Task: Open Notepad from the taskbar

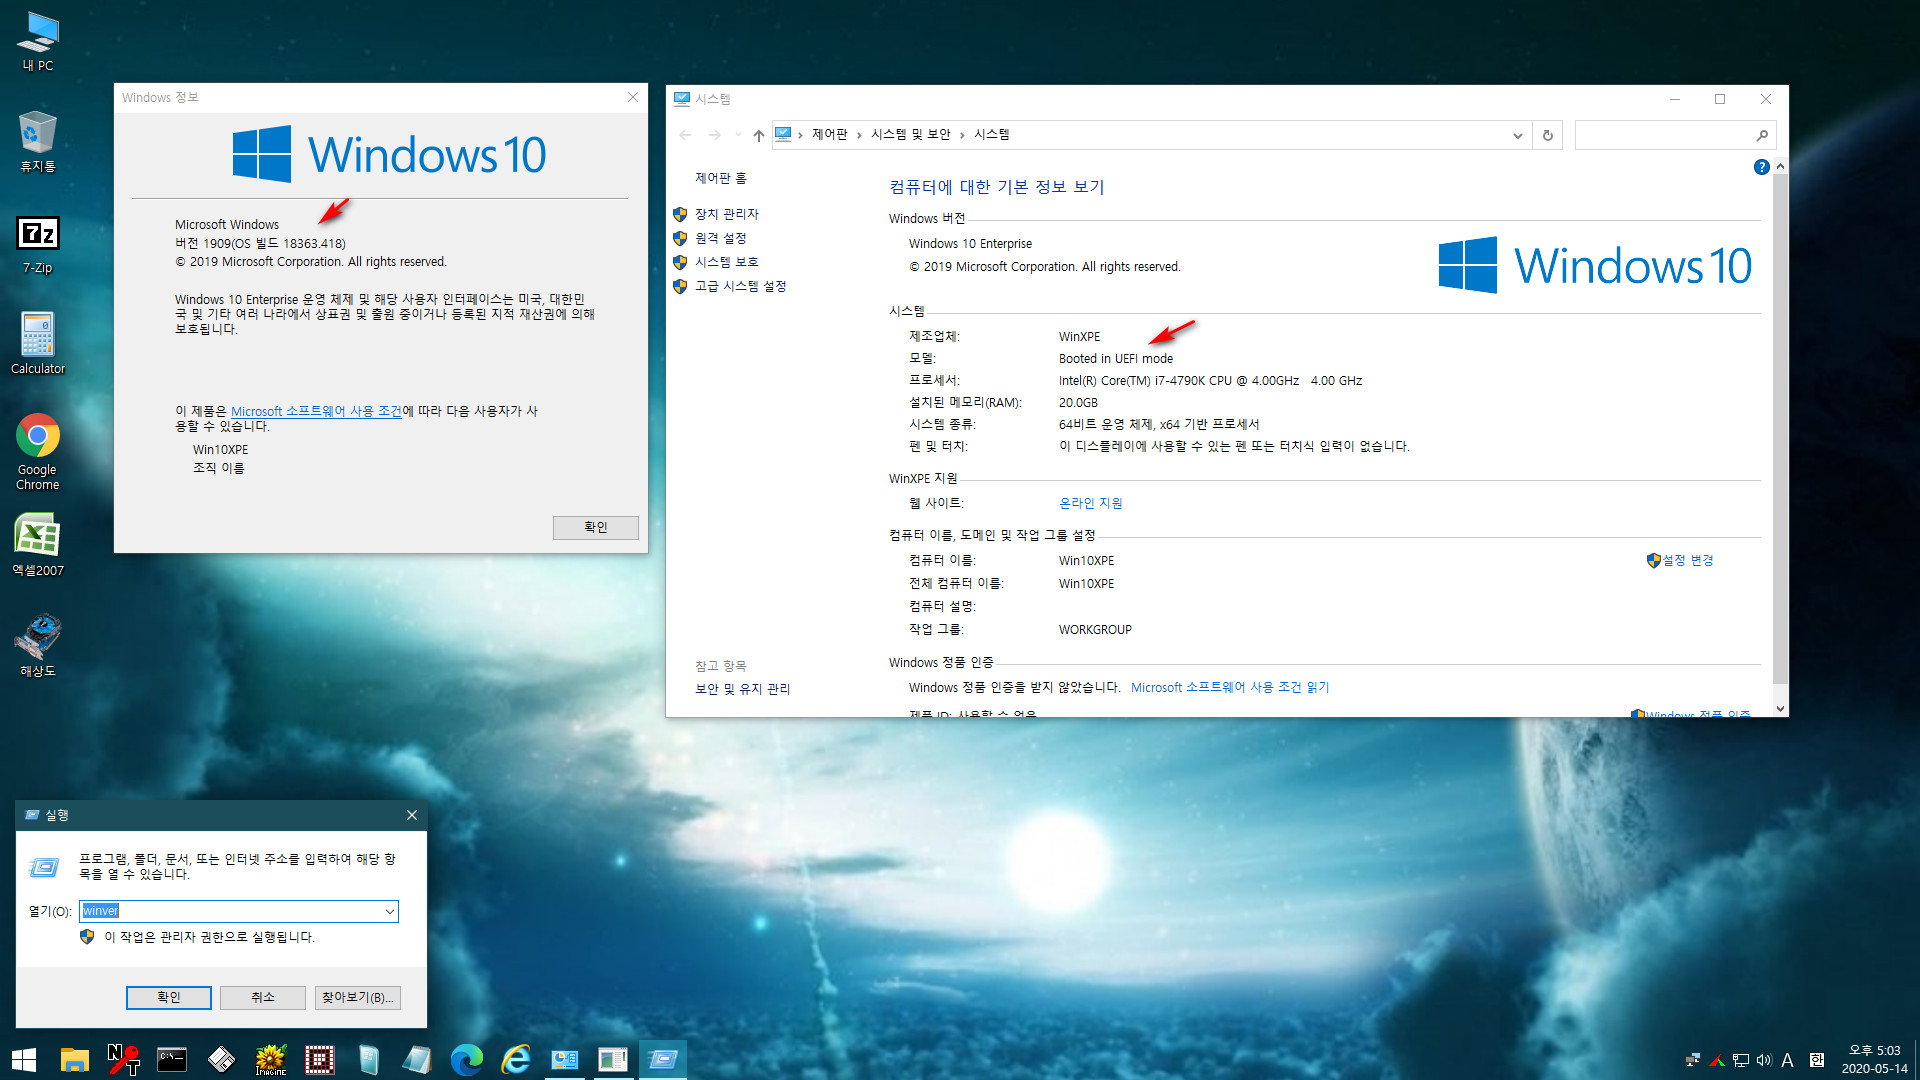Action: coord(417,1059)
